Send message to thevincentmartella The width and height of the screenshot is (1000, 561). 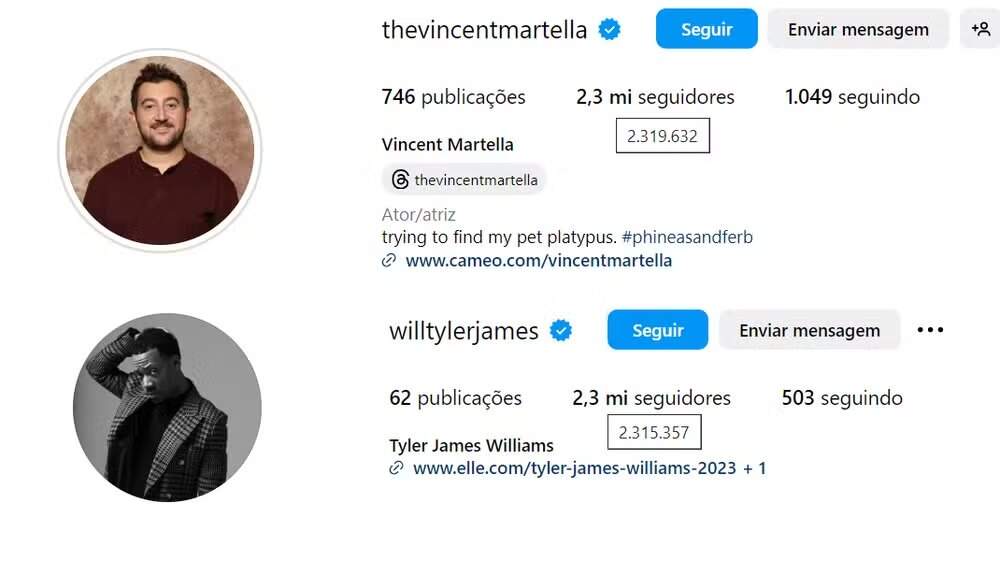point(858,29)
